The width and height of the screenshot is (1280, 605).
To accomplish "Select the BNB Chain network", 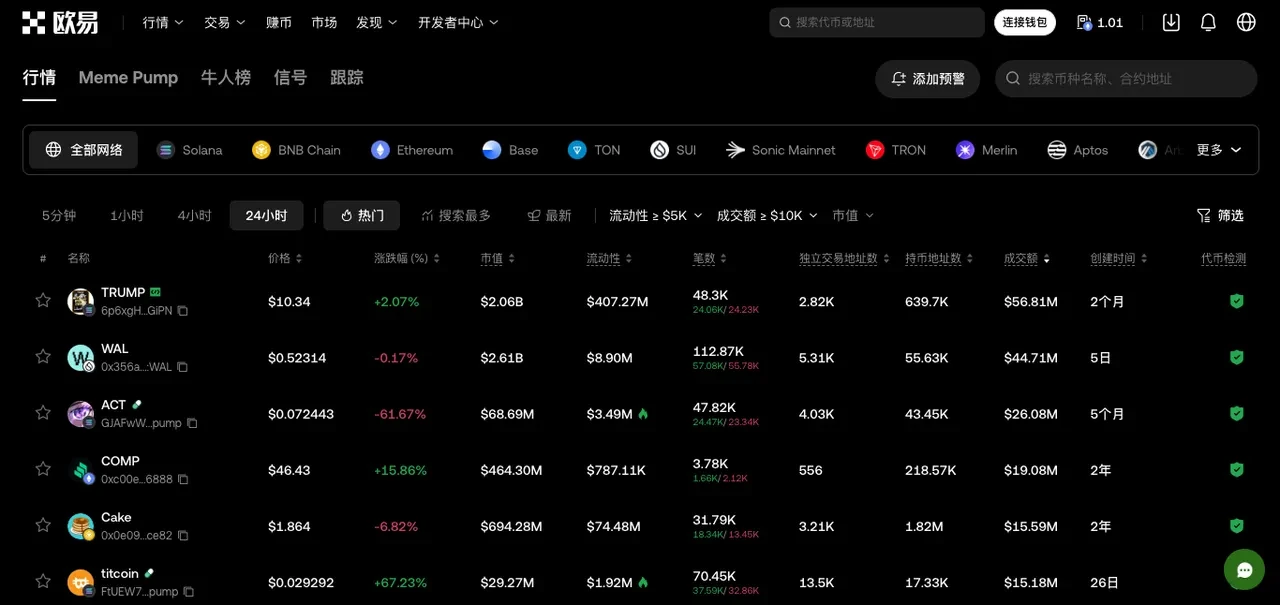I will (x=297, y=150).
